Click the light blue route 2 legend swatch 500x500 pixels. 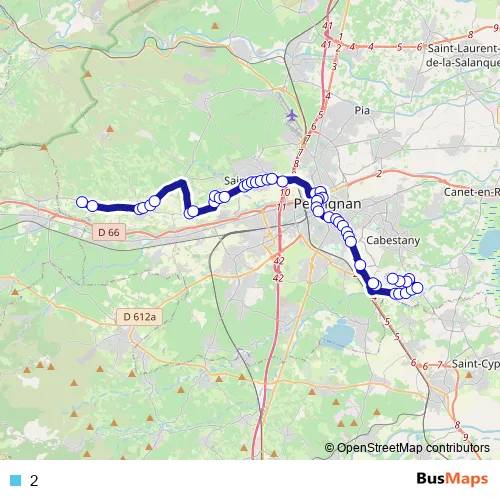[15, 480]
